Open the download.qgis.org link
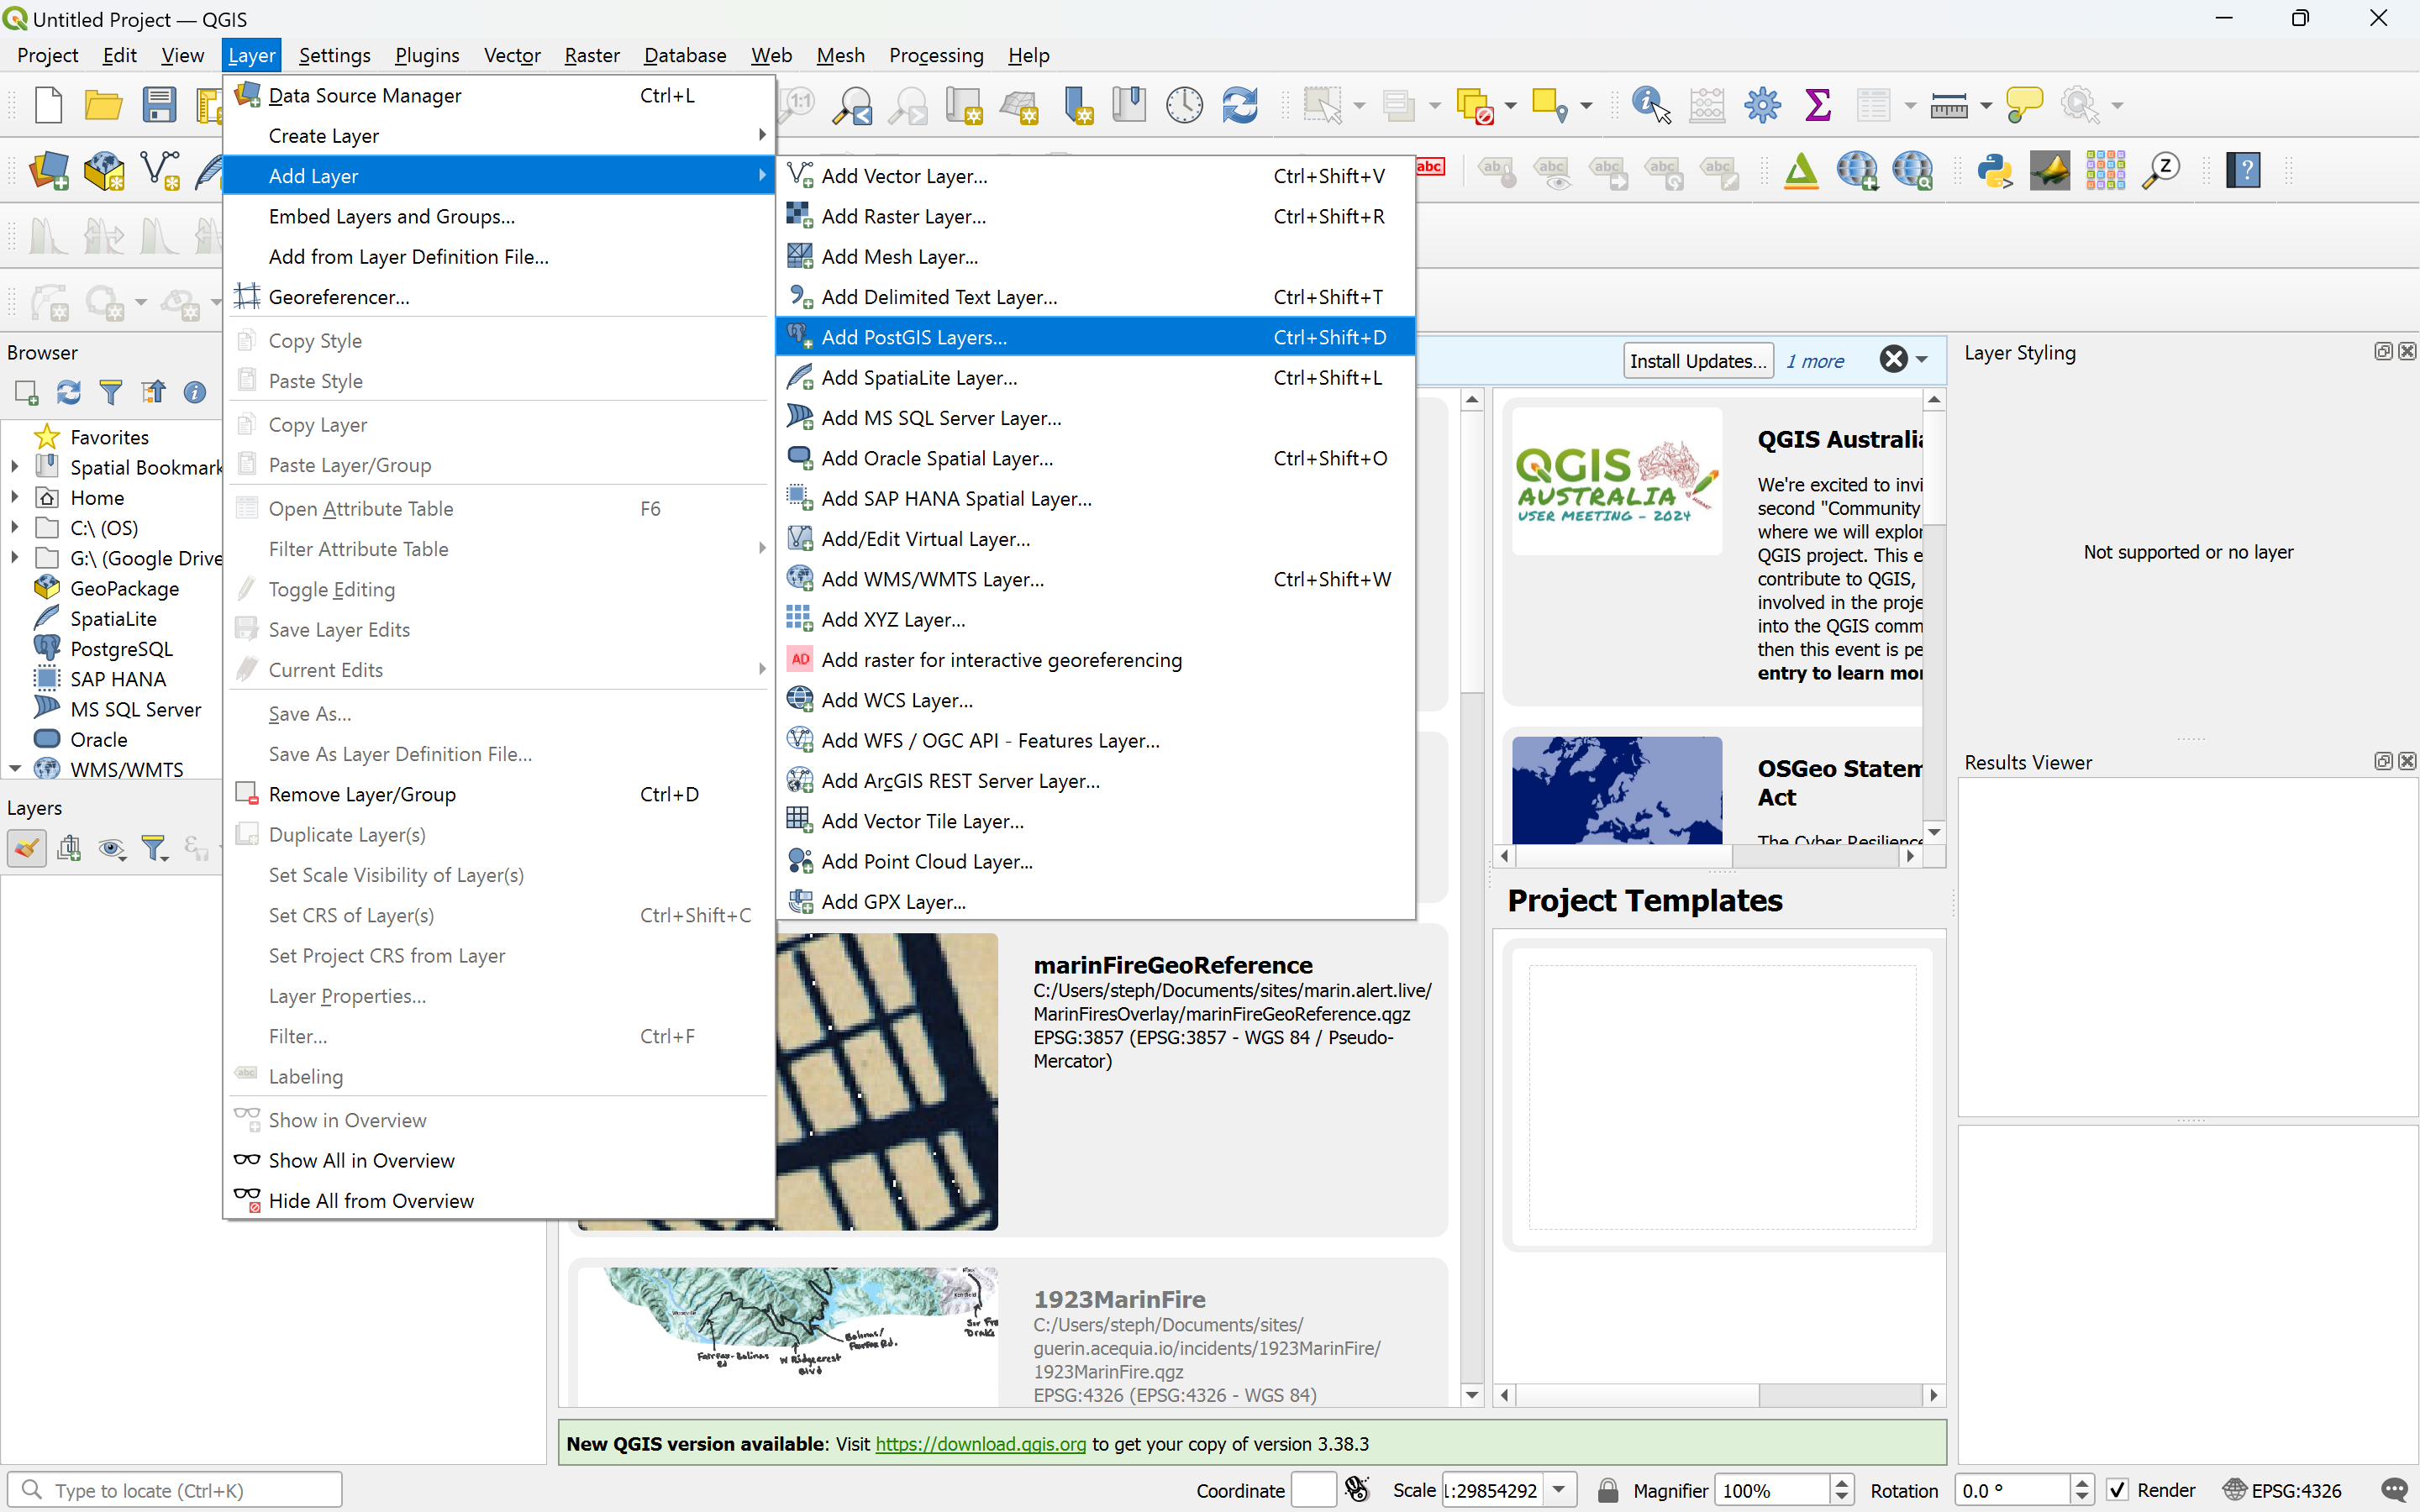Screen dimensions: 2420x1512 point(980,1444)
